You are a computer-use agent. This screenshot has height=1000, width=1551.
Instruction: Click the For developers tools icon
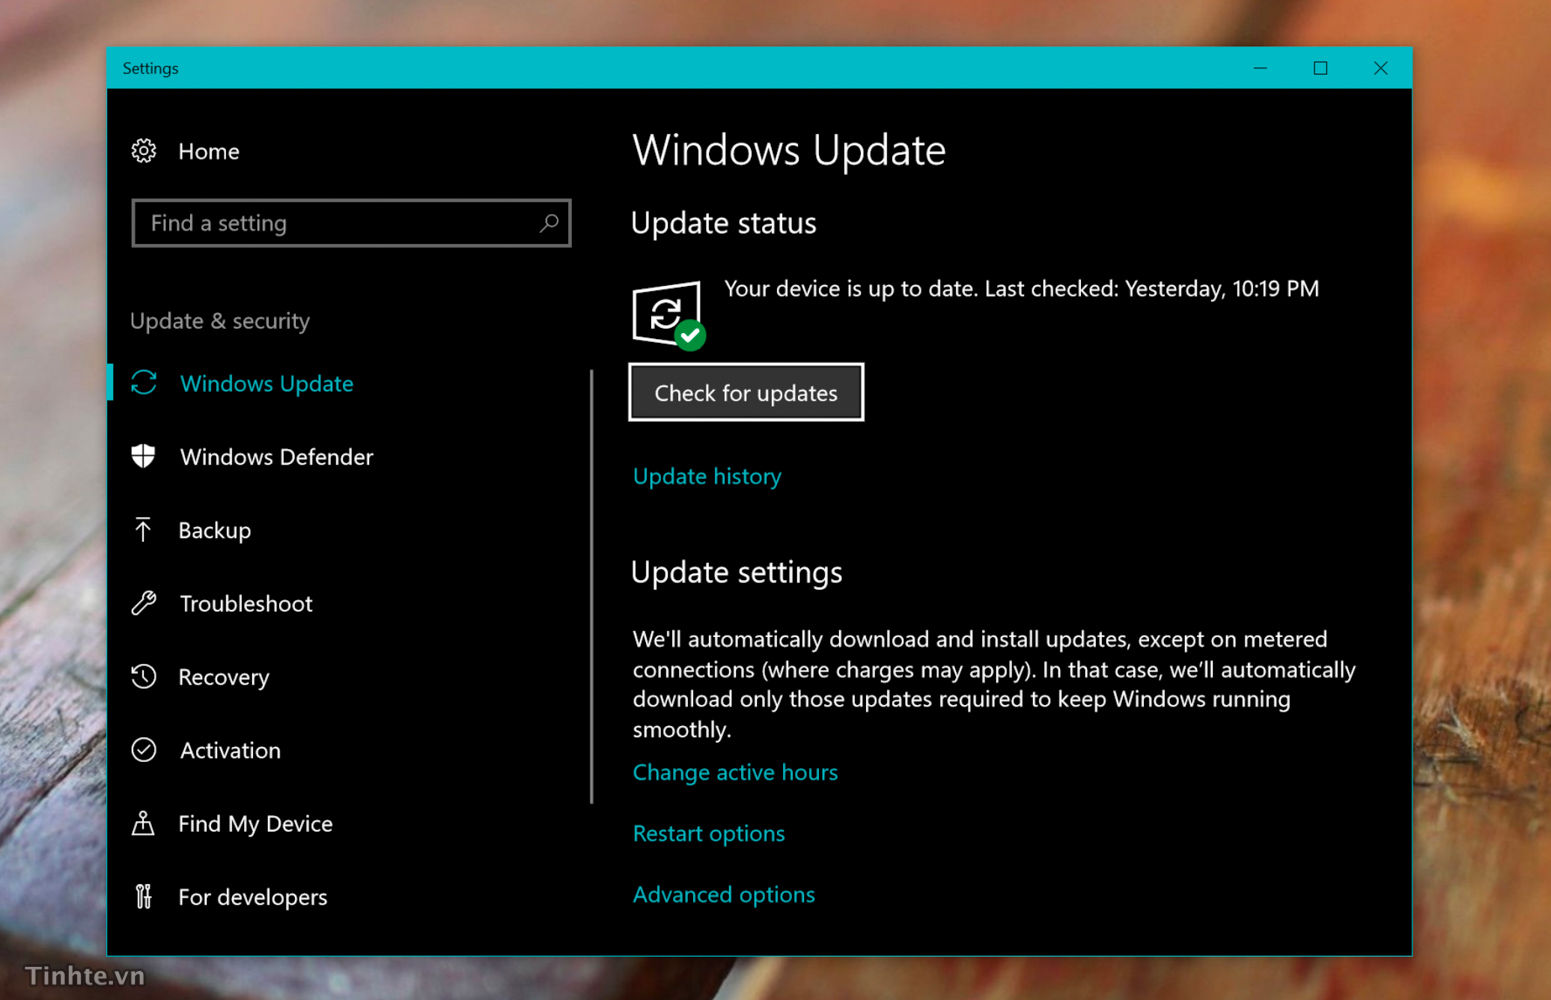pyautogui.click(x=144, y=897)
